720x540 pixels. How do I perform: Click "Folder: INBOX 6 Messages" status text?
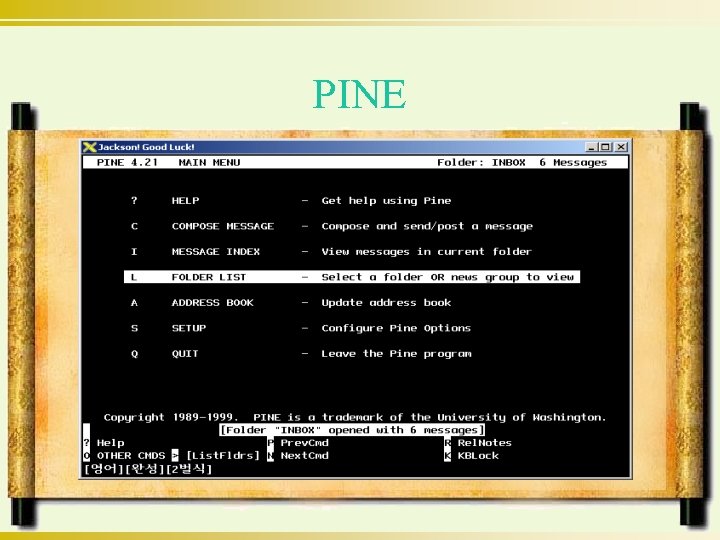[x=522, y=163]
